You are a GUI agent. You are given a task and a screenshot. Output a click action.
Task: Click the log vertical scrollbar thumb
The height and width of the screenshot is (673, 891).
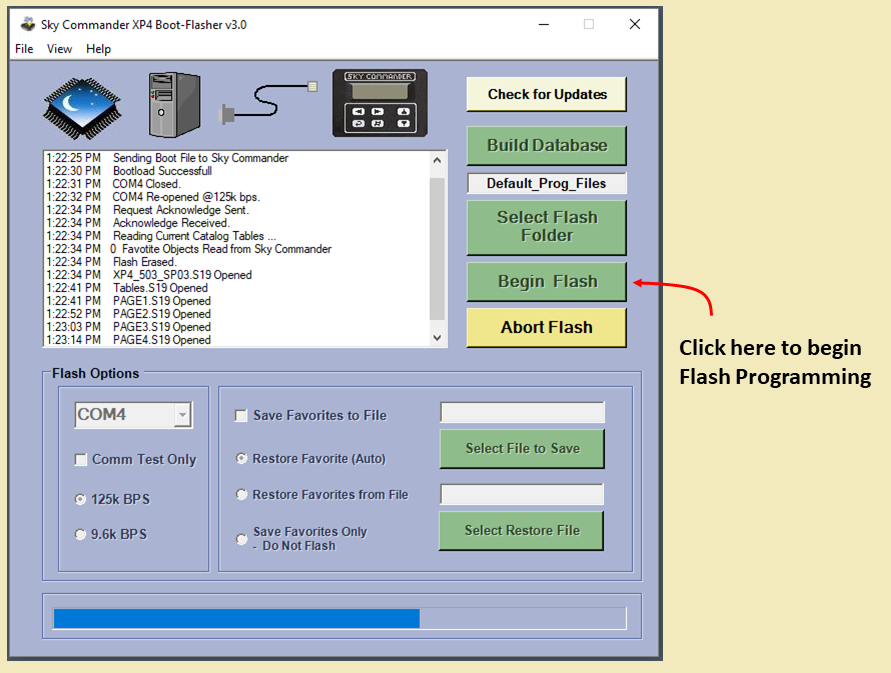click(x=437, y=249)
